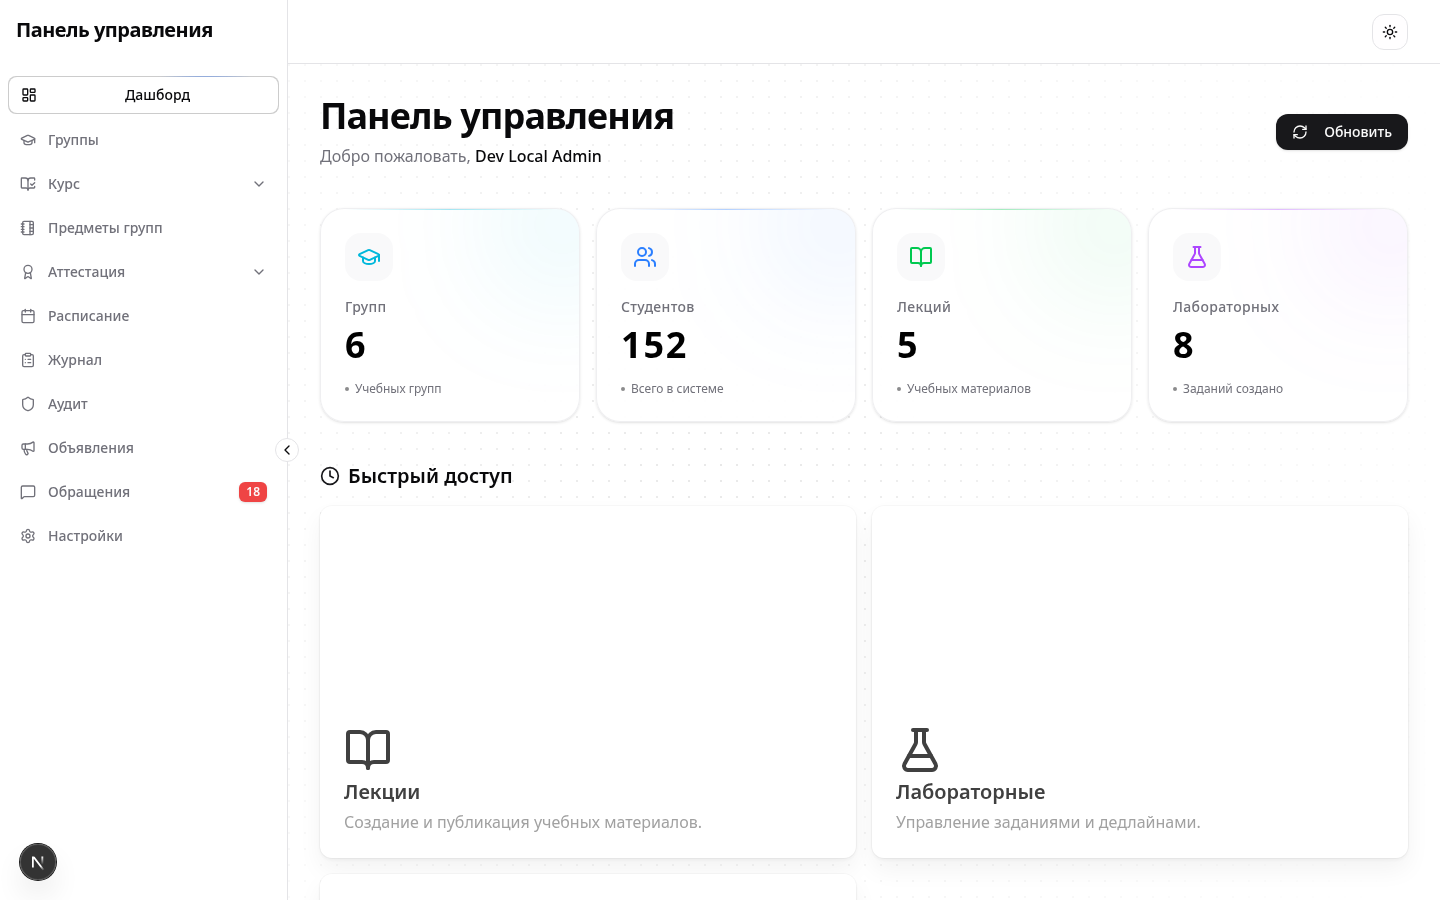Collapse the sidebar with arrow handle
The width and height of the screenshot is (1440, 900).
[287, 450]
